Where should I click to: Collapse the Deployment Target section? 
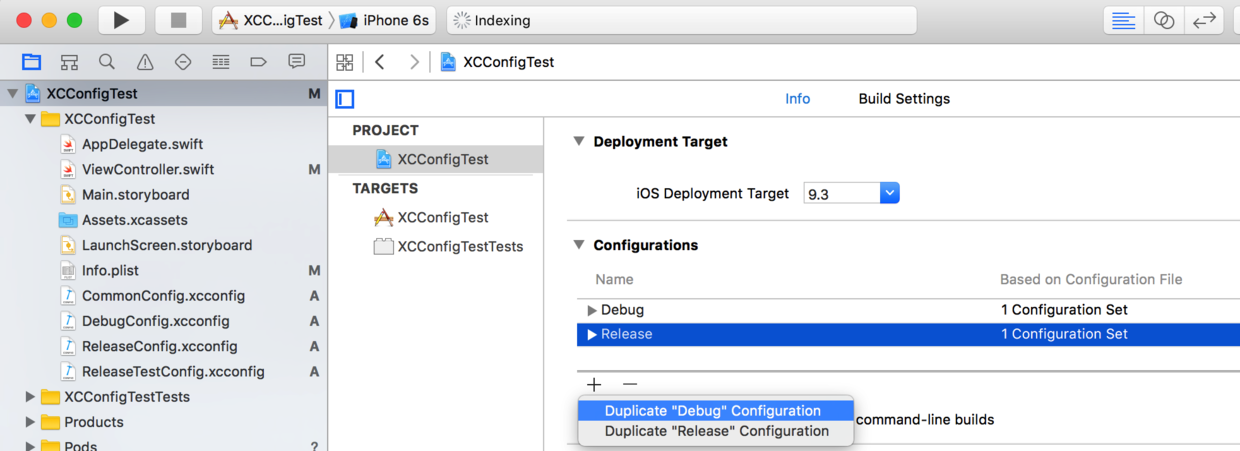coord(579,142)
